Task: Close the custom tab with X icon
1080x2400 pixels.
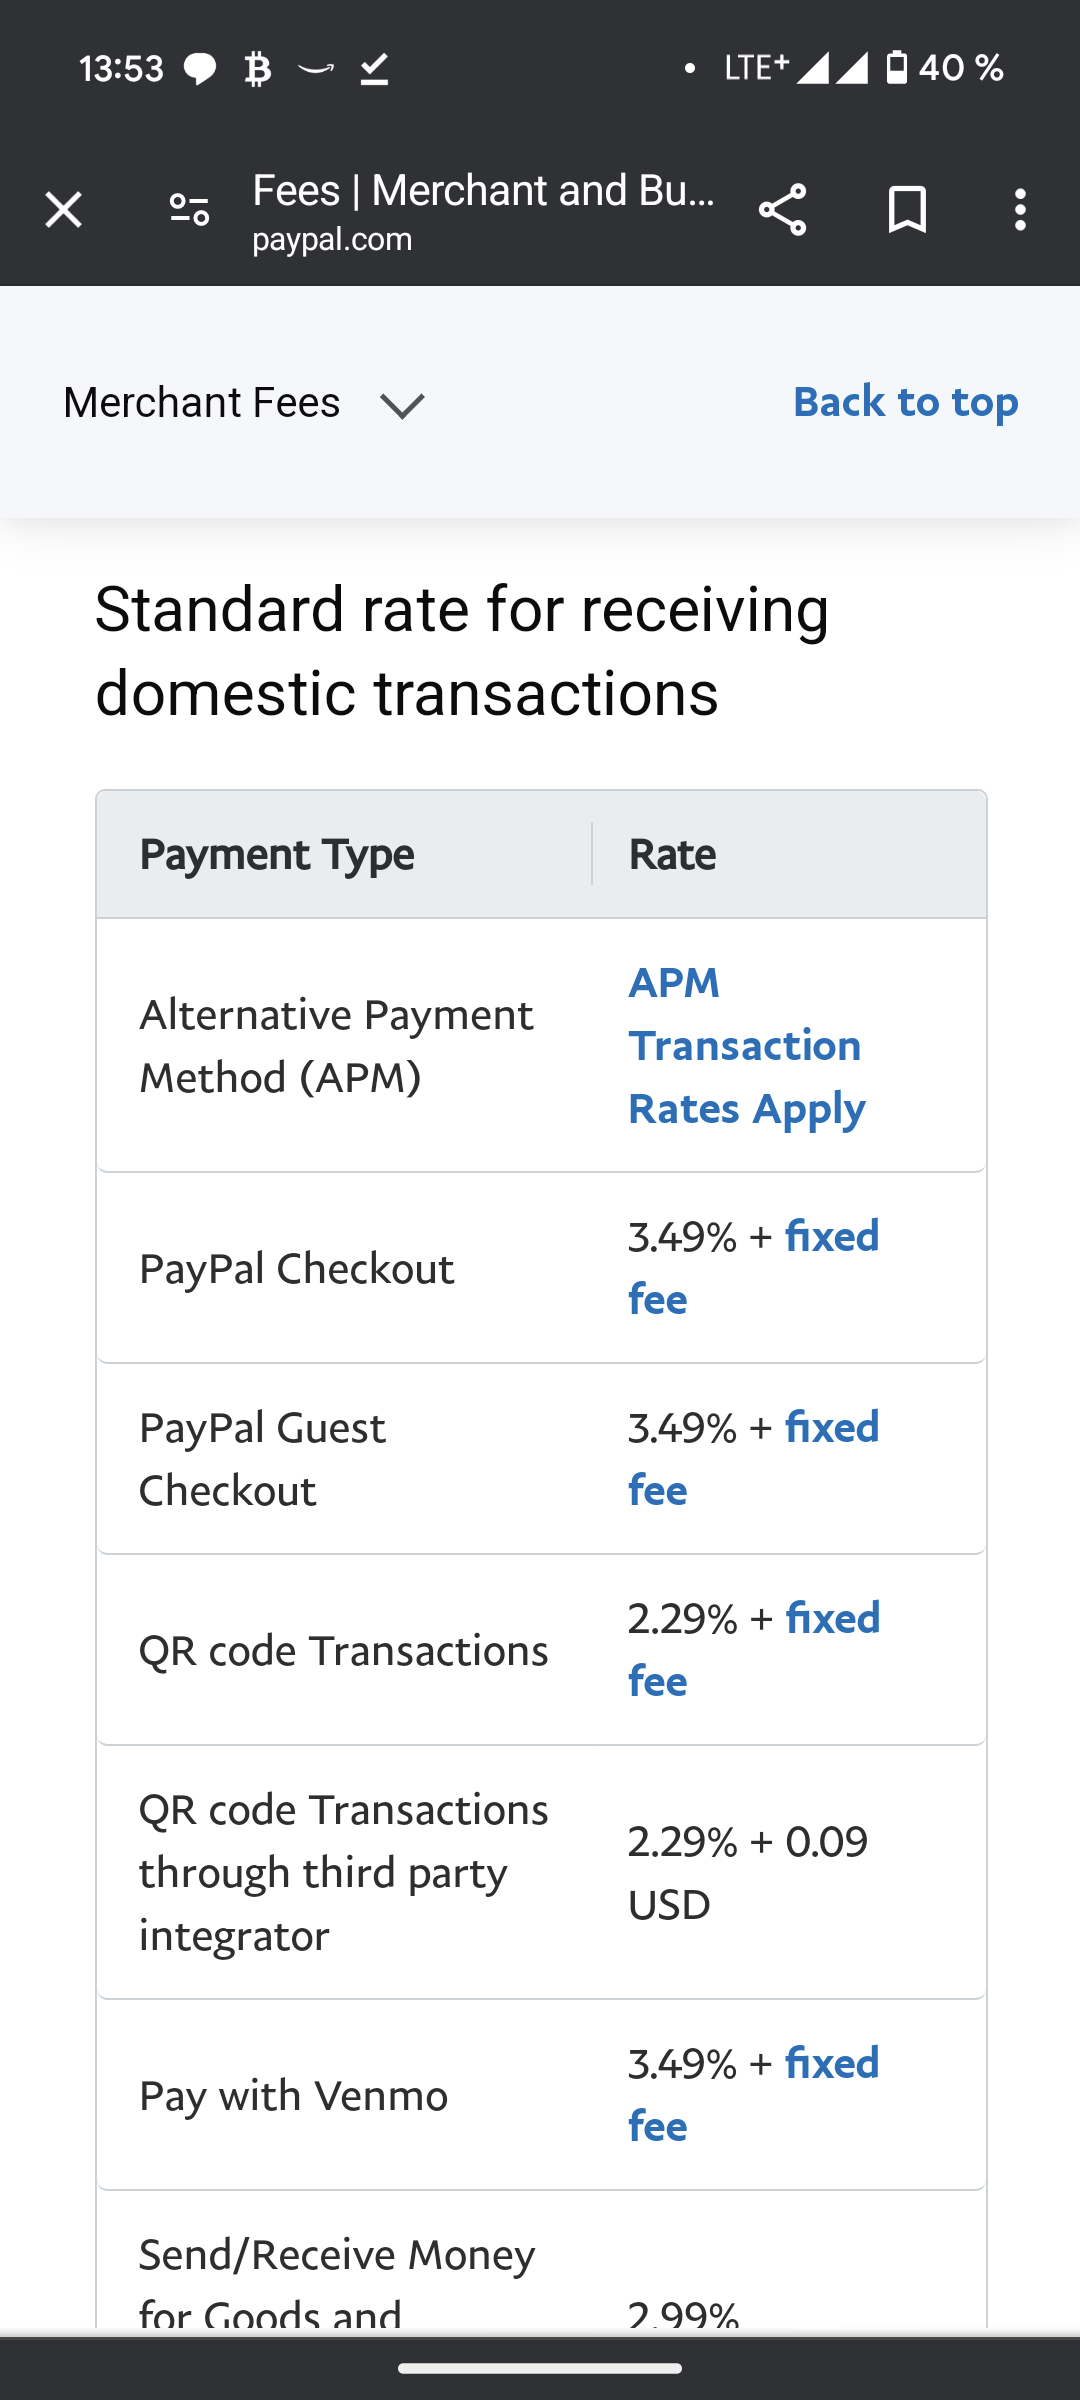Action: tap(63, 210)
